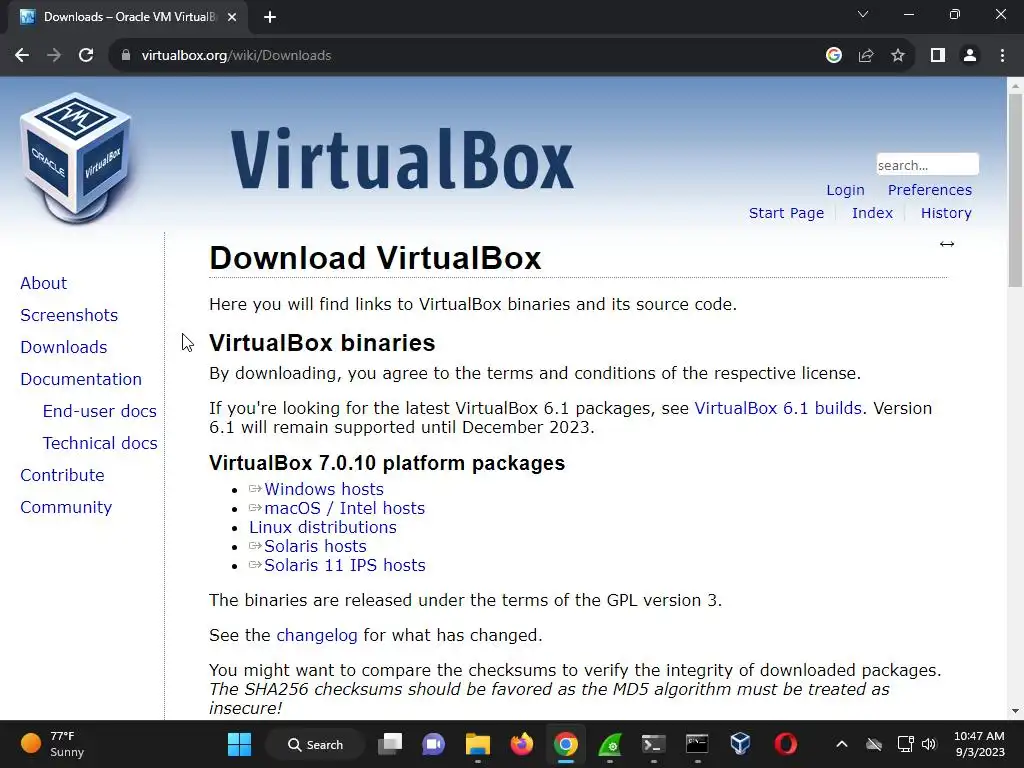Click the VirtualBox cube logo
Viewport: 1024px width, 768px height.
(x=76, y=158)
